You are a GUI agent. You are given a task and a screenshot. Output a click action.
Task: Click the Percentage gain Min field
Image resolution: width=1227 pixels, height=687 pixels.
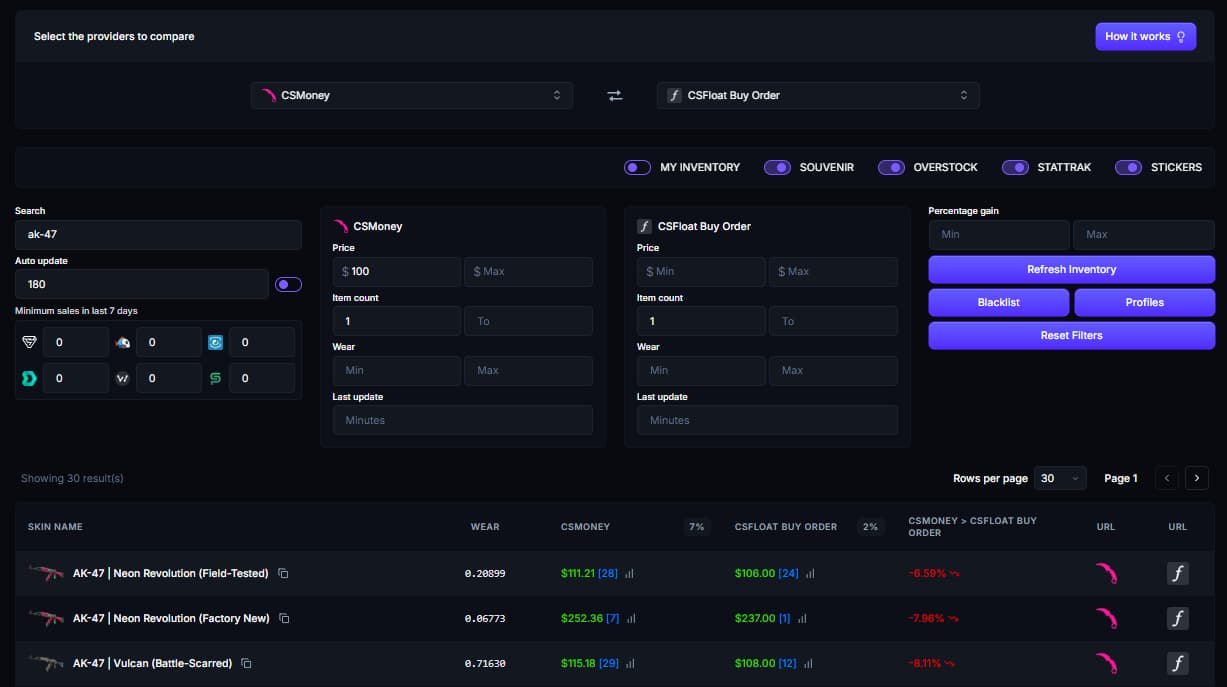pyautogui.click(x=999, y=235)
